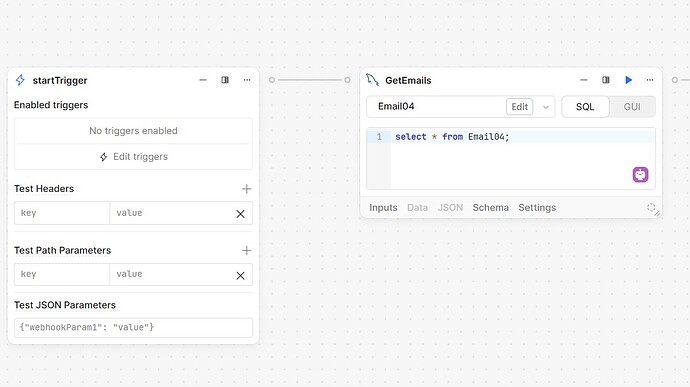This screenshot has width=690, height=387.
Task: Open the Data tab
Action: click(418, 207)
